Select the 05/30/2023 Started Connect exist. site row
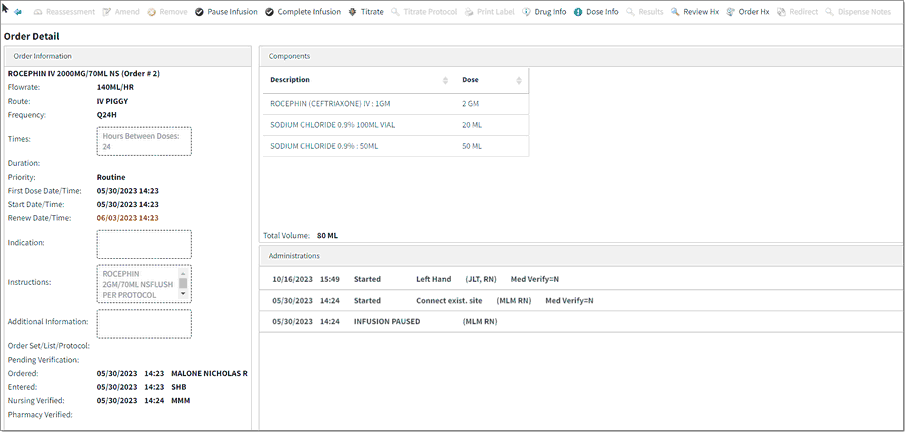 580,300
